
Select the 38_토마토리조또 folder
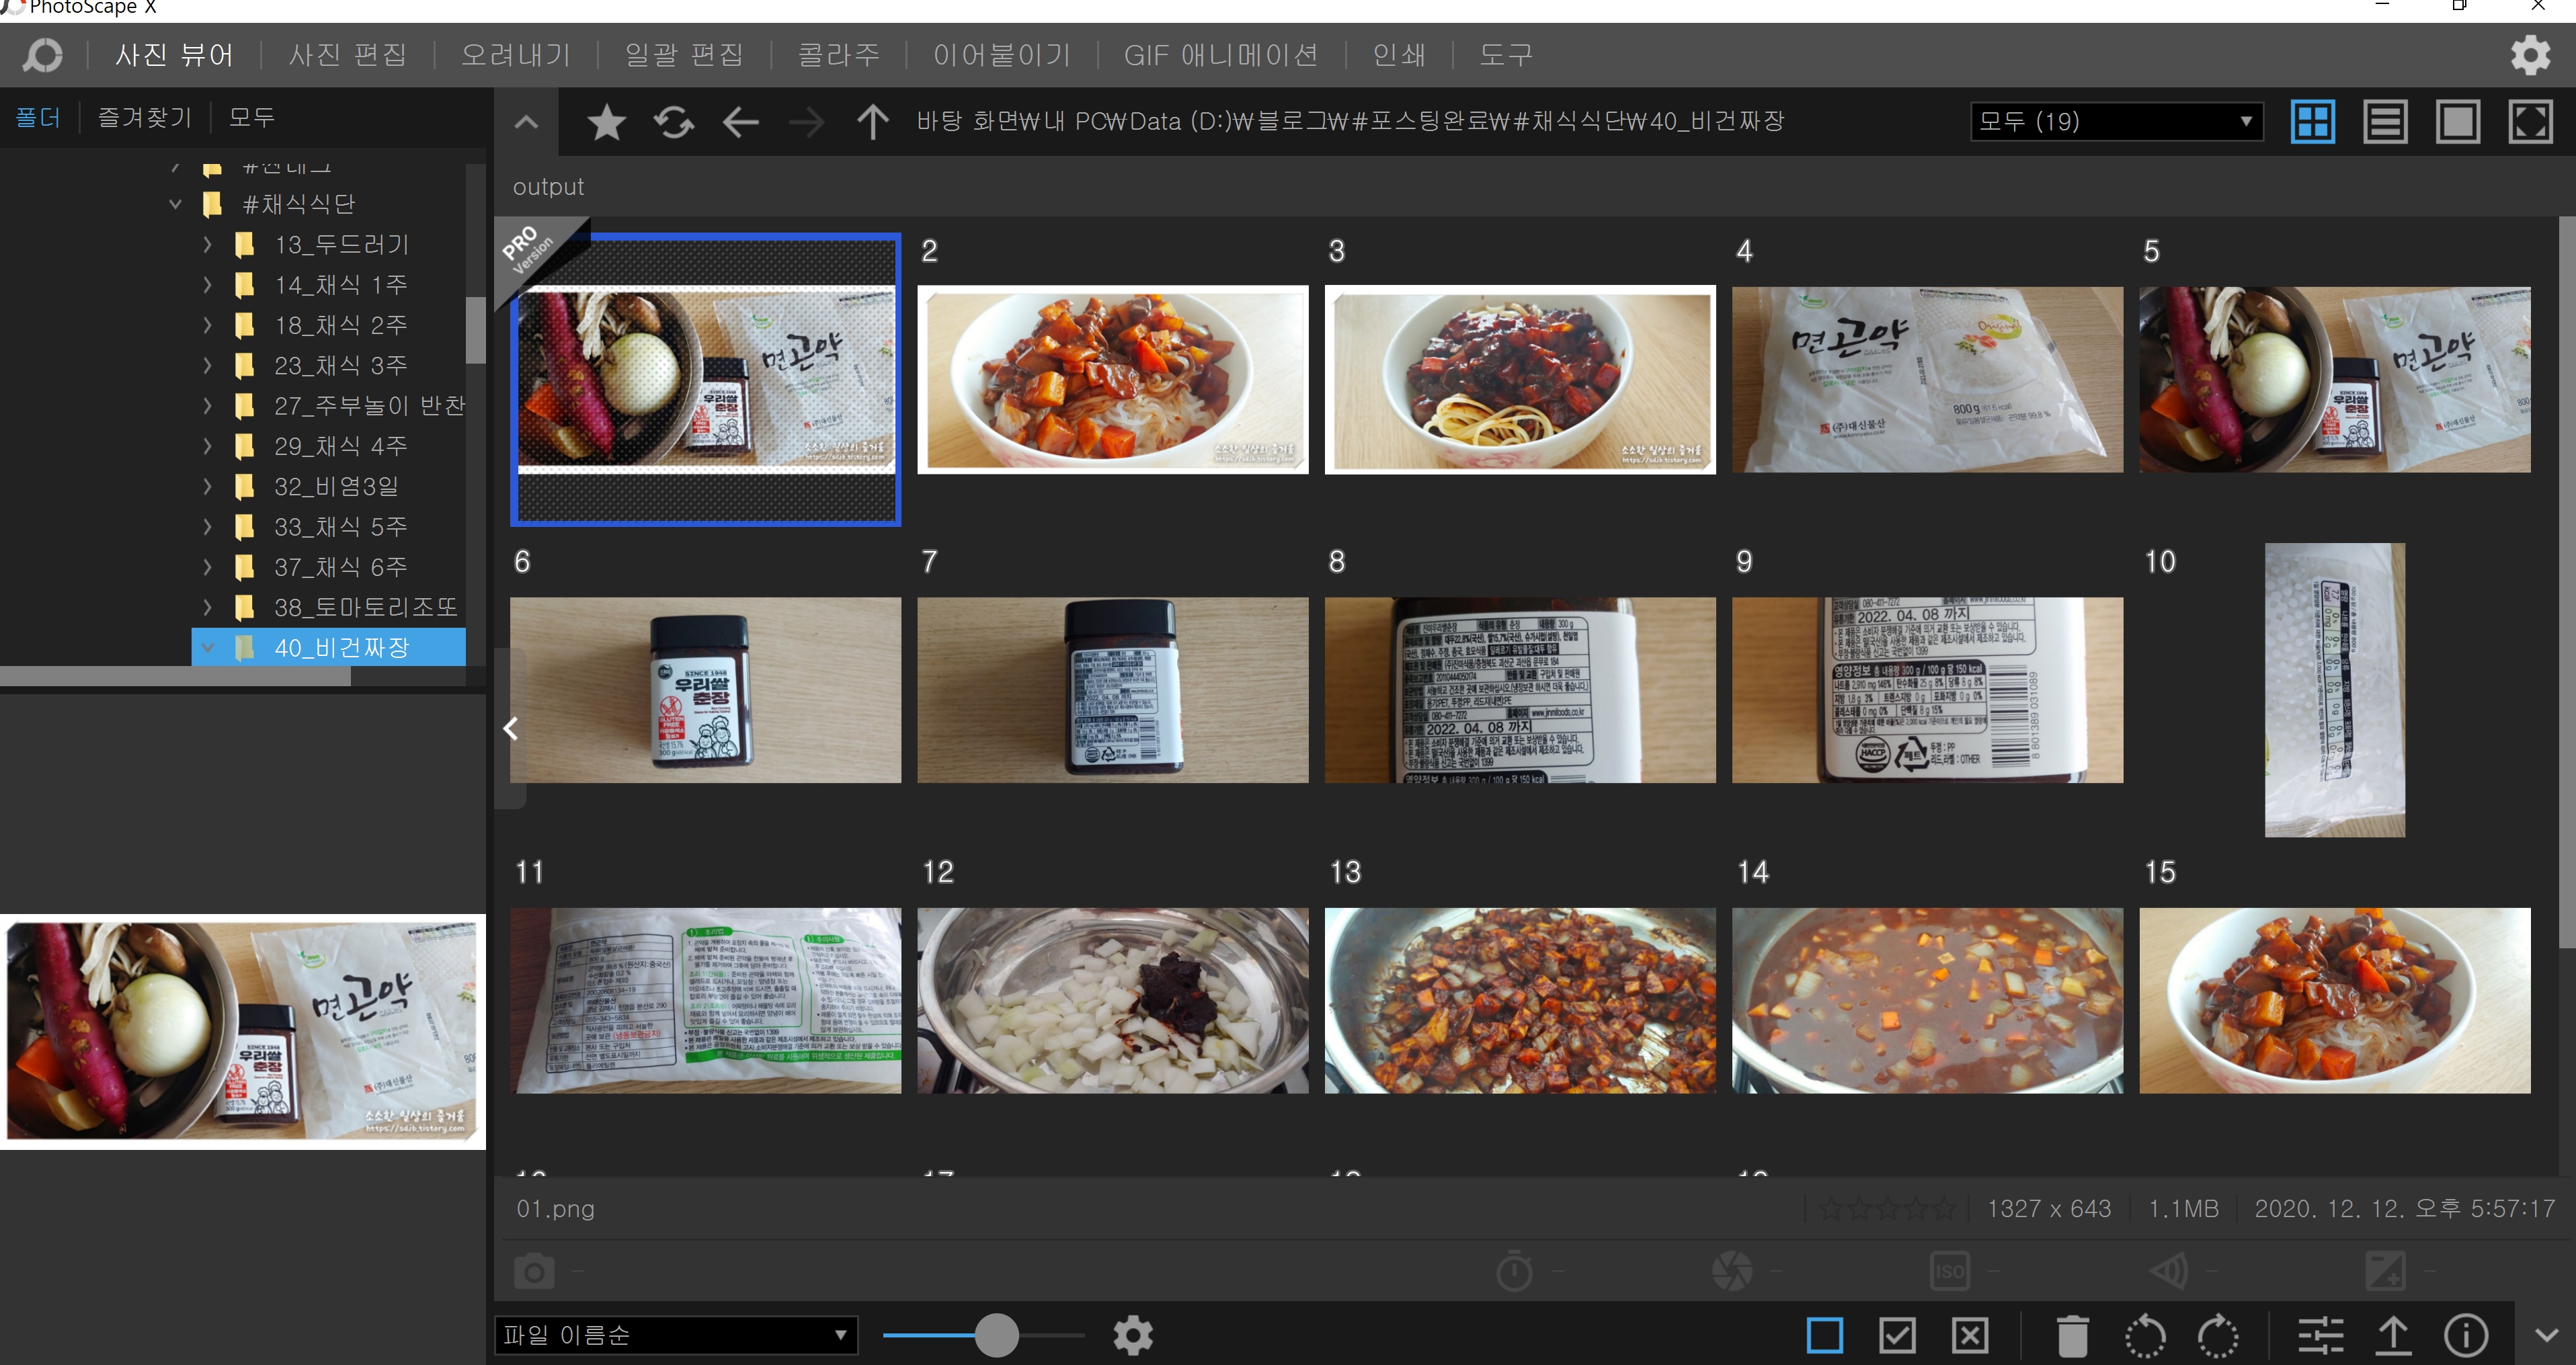[365, 607]
